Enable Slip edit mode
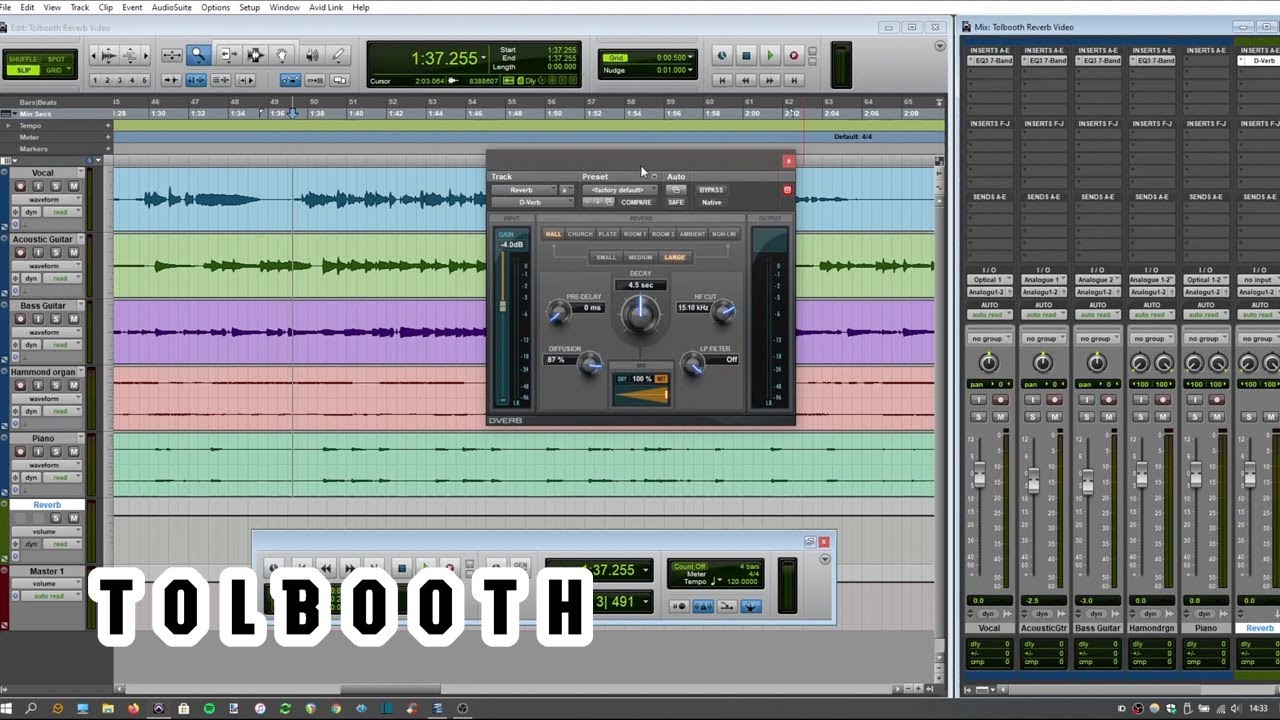This screenshot has width=1280, height=720. click(22, 70)
